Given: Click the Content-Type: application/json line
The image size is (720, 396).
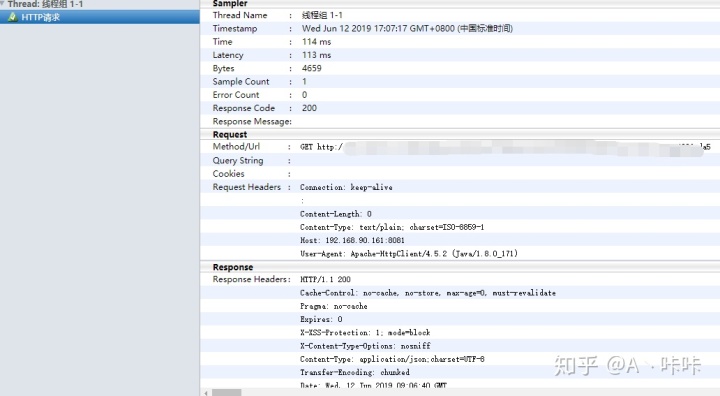Looking at the screenshot, I should [392, 359].
